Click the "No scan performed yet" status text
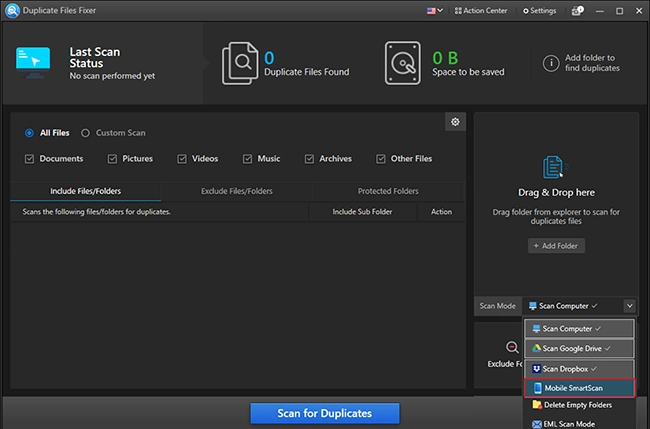This screenshot has height=429, width=650. (112, 76)
